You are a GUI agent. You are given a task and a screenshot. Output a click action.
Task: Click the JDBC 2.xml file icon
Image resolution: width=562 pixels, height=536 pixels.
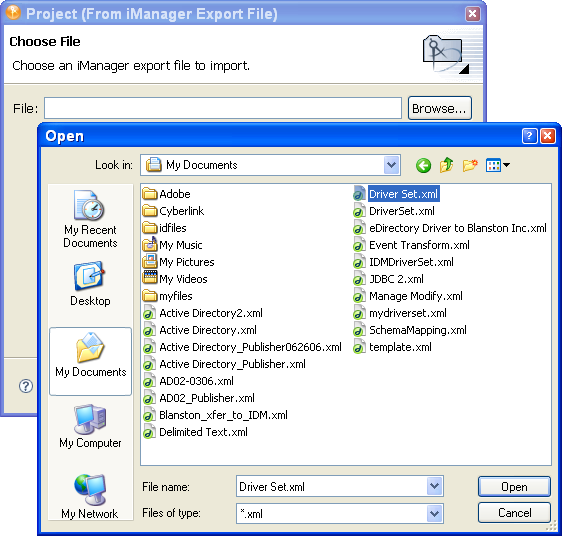click(359, 279)
